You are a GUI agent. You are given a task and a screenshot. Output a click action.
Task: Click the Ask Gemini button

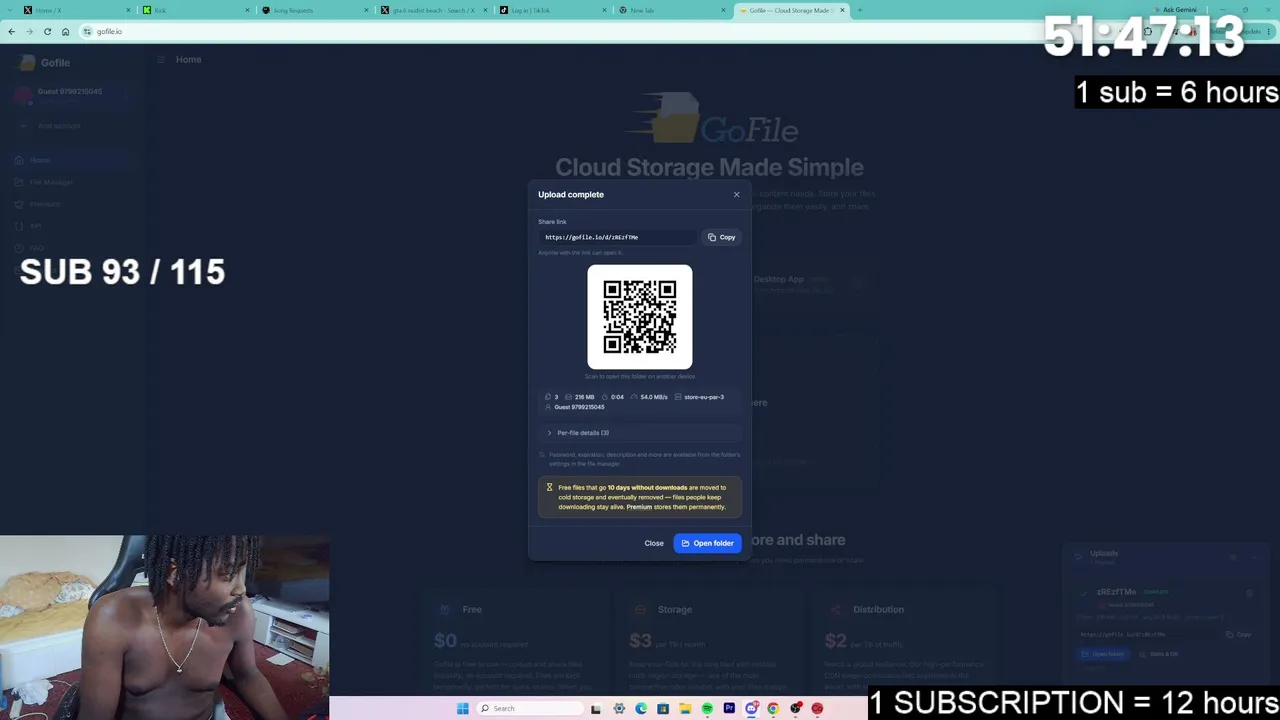pos(1175,10)
